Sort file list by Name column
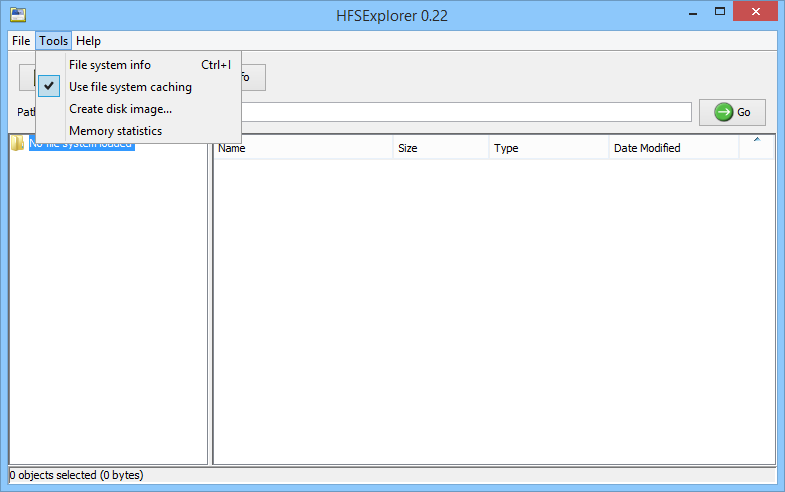This screenshot has height=492, width=785. pyautogui.click(x=303, y=148)
